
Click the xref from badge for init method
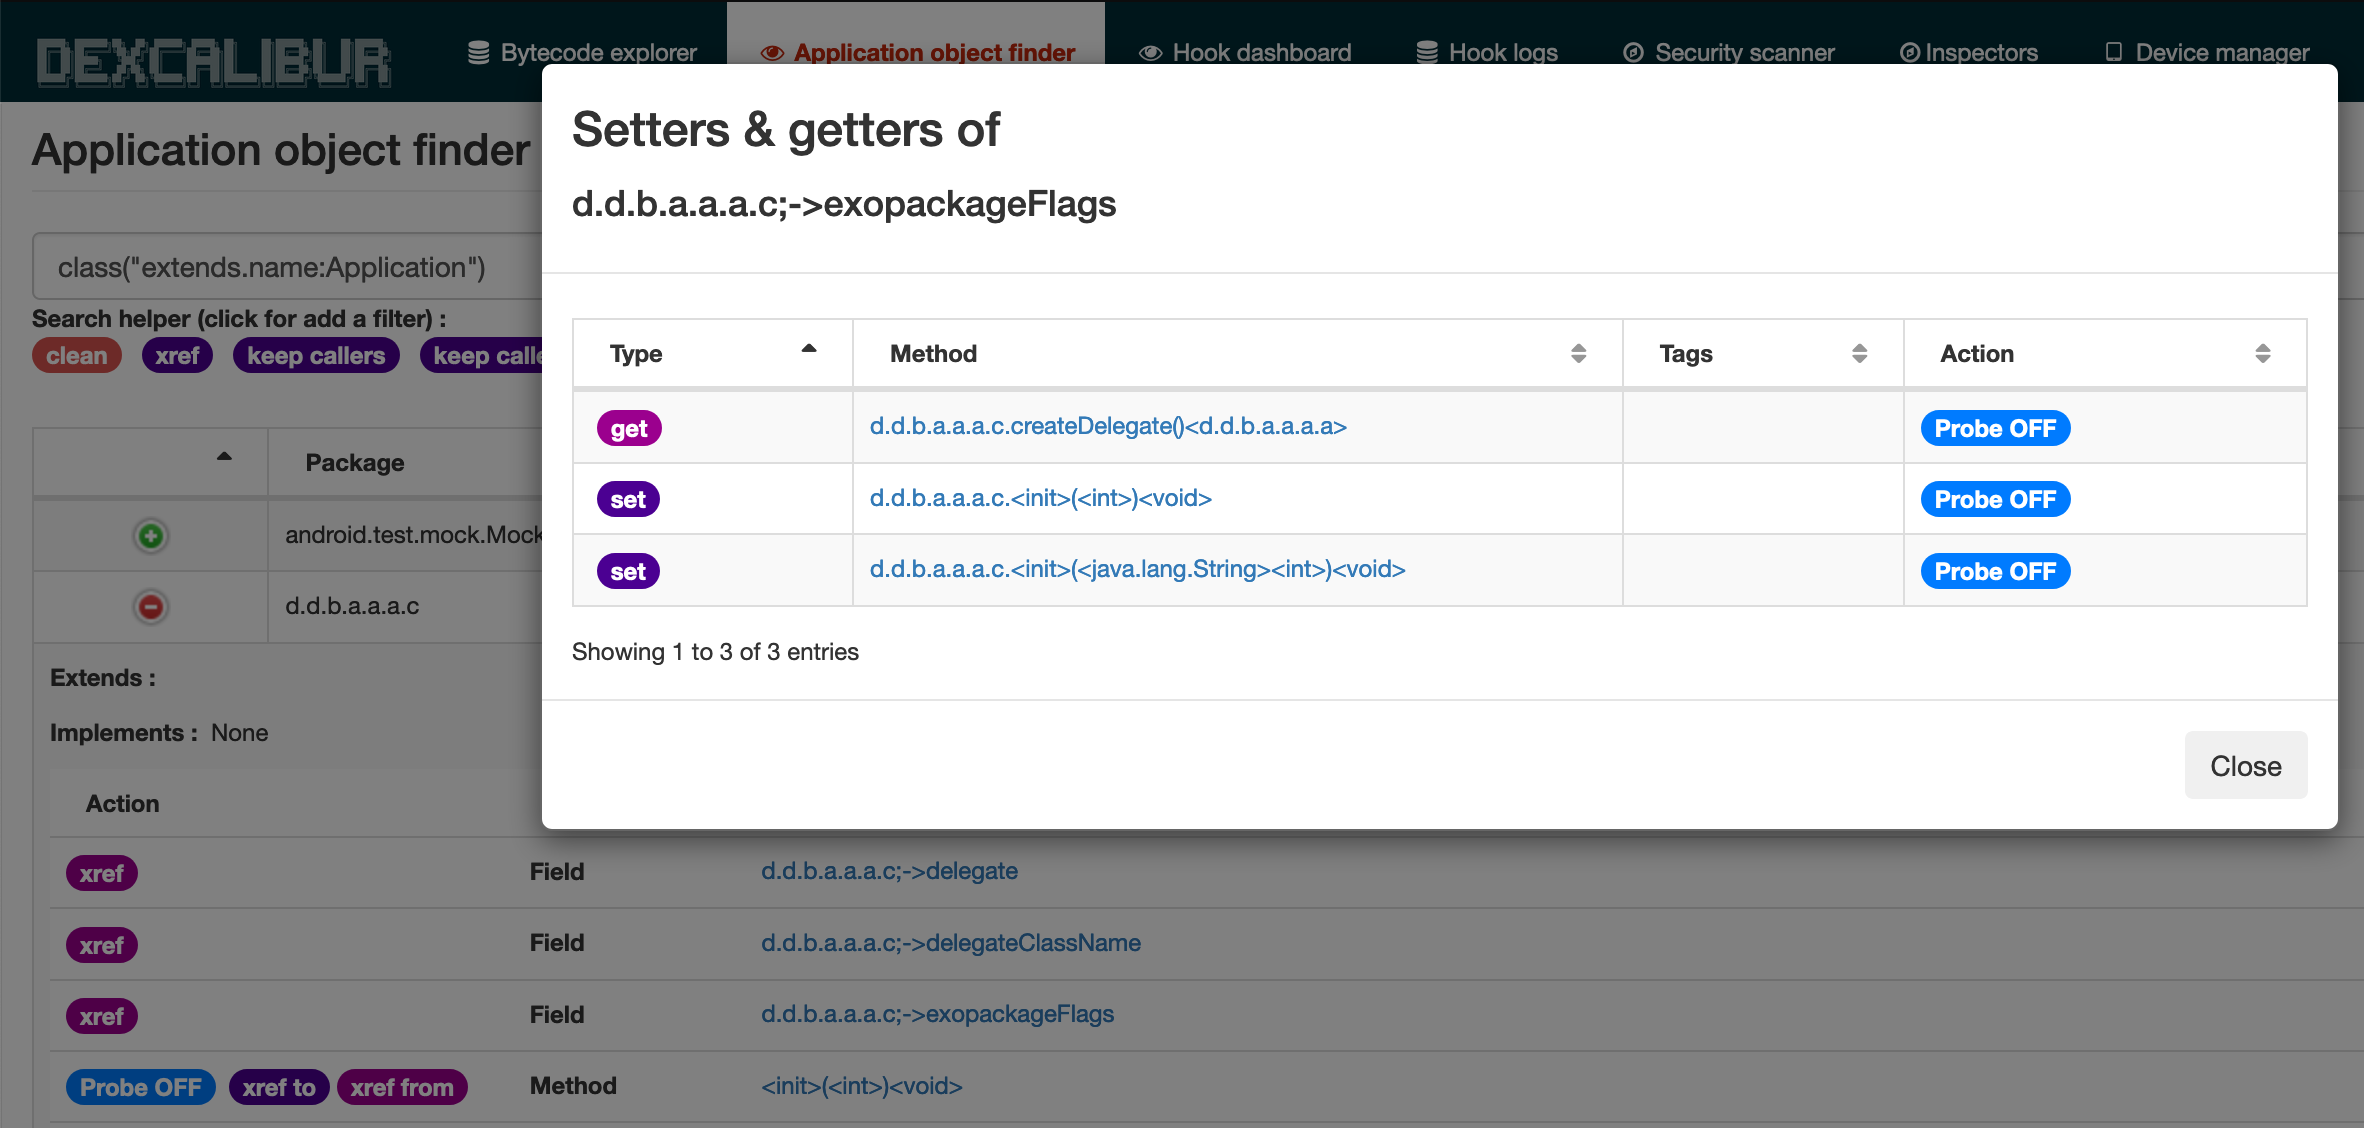coord(401,1087)
